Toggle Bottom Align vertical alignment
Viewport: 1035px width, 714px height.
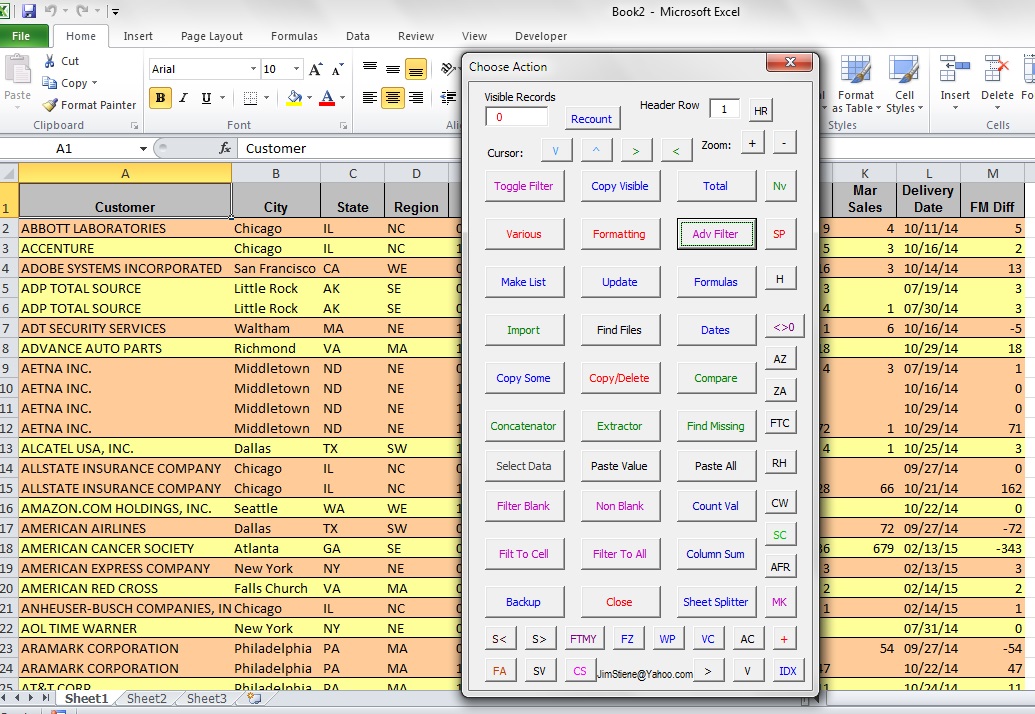pos(416,69)
